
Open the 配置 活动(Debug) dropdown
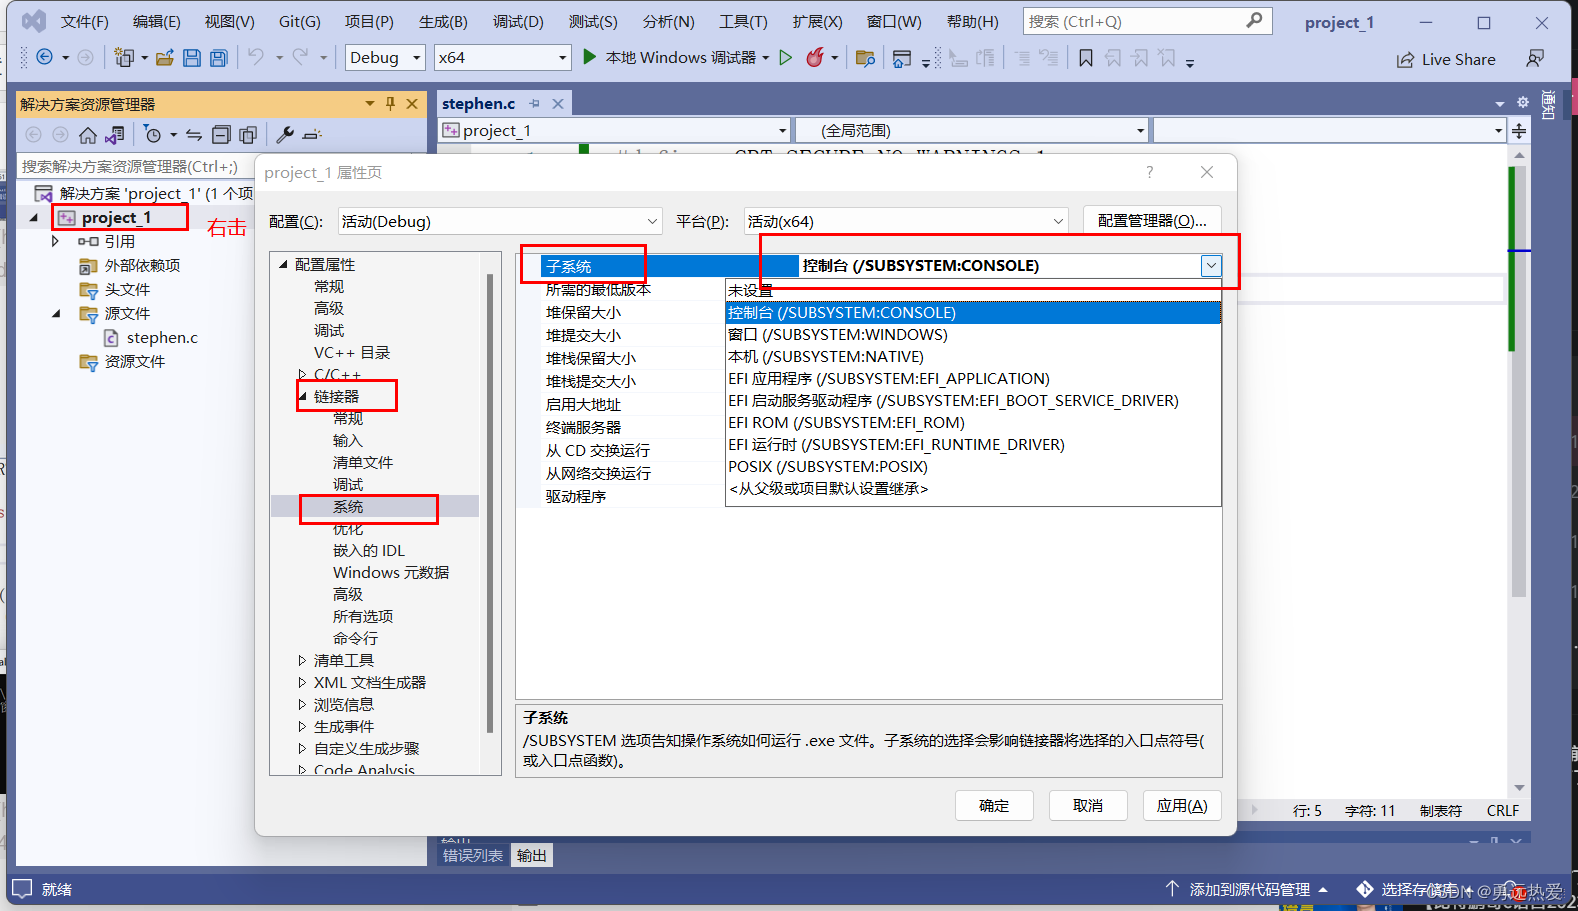(500, 221)
